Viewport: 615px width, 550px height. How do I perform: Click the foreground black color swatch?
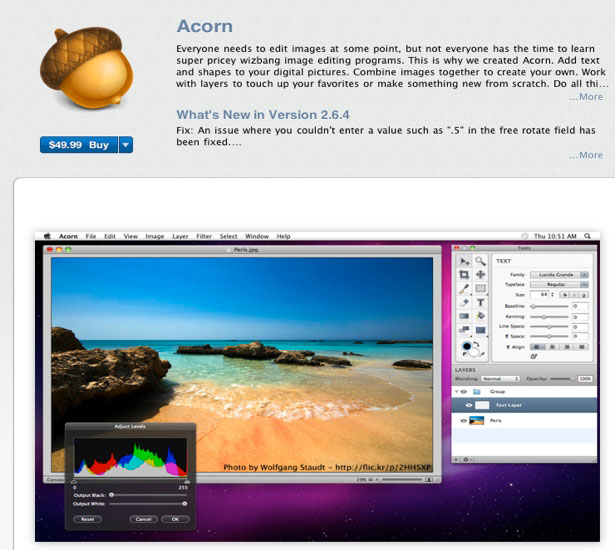click(x=466, y=346)
